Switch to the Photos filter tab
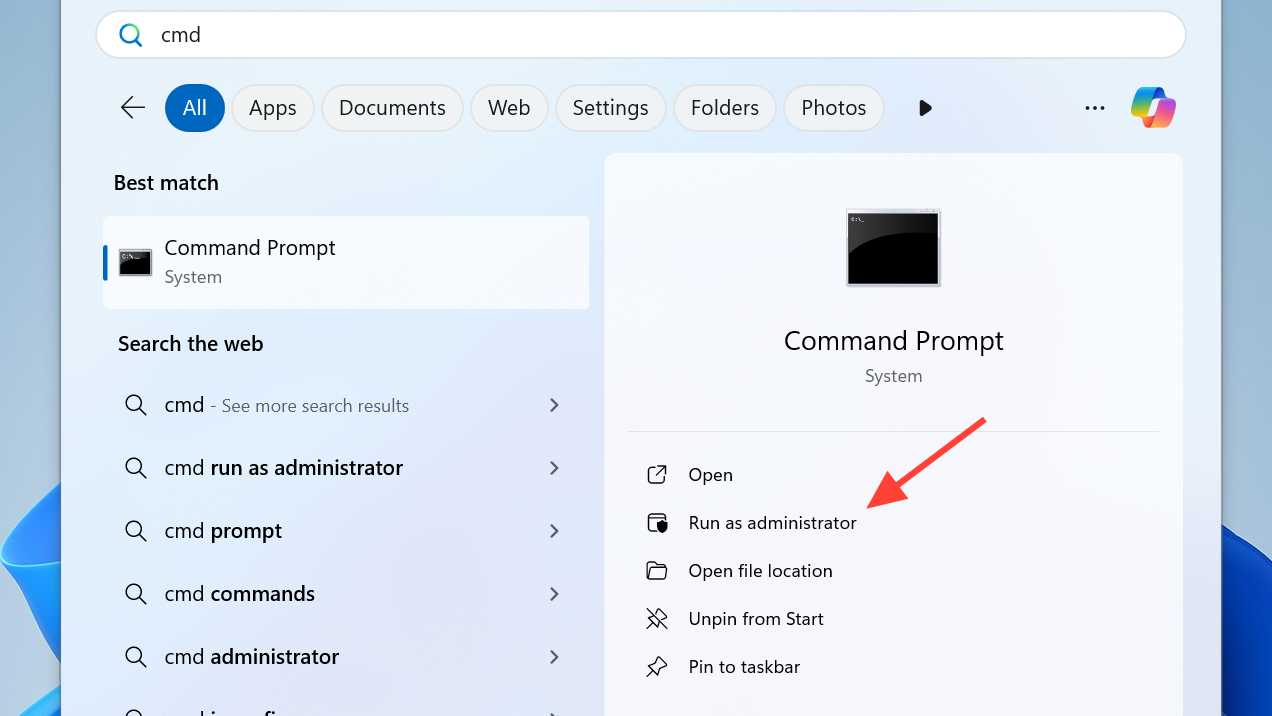The height and width of the screenshot is (716, 1272). click(x=834, y=108)
